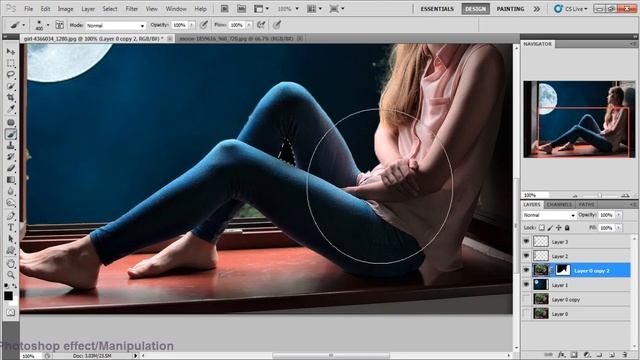This screenshot has height=360, width=640.
Task: Hide Layer 0 copy 2 visibility
Action: [x=526, y=270]
